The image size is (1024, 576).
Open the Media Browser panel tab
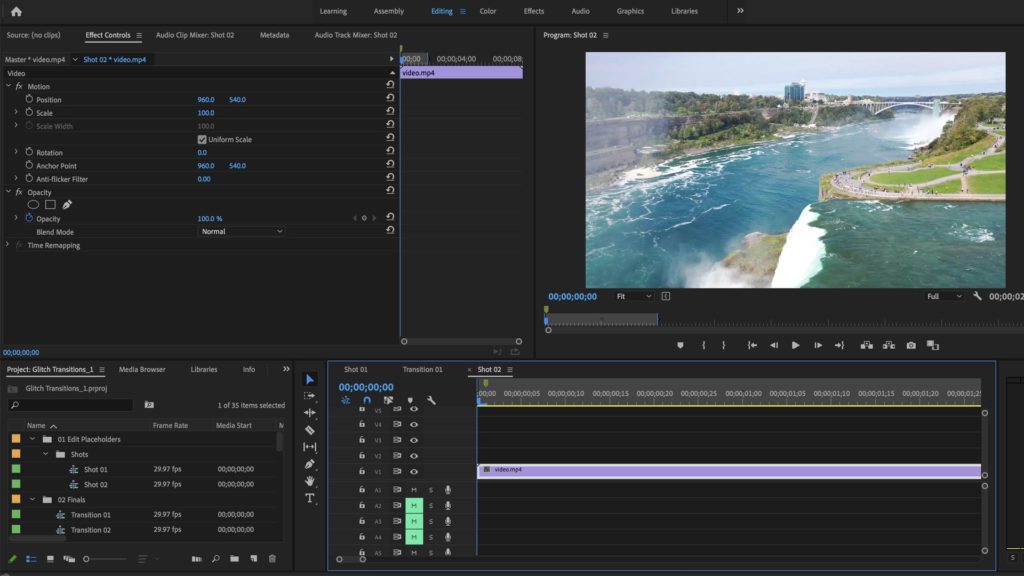point(142,370)
